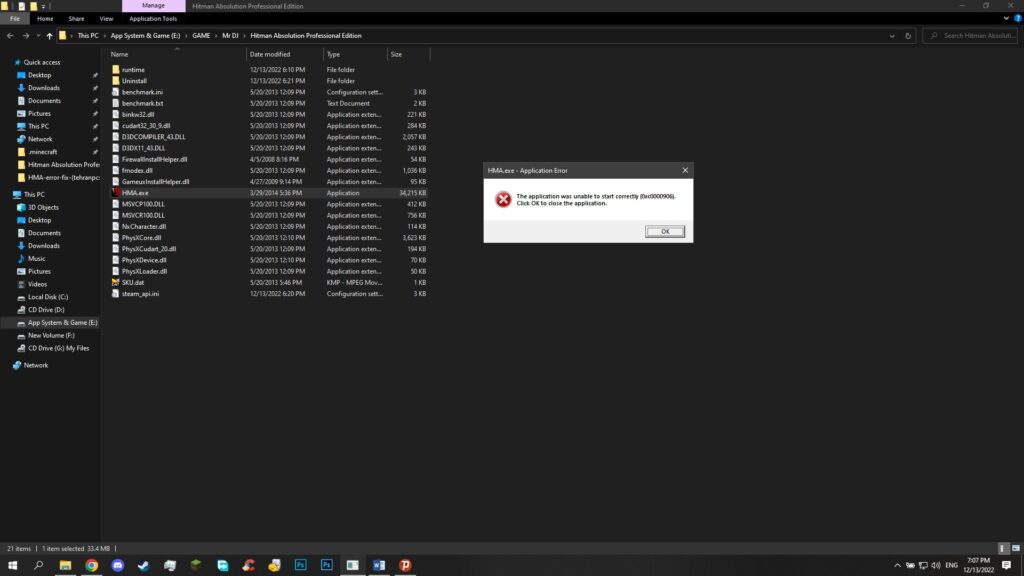Viewport: 1024px width, 576px height.
Task: Open the File menu
Action: coord(15,18)
